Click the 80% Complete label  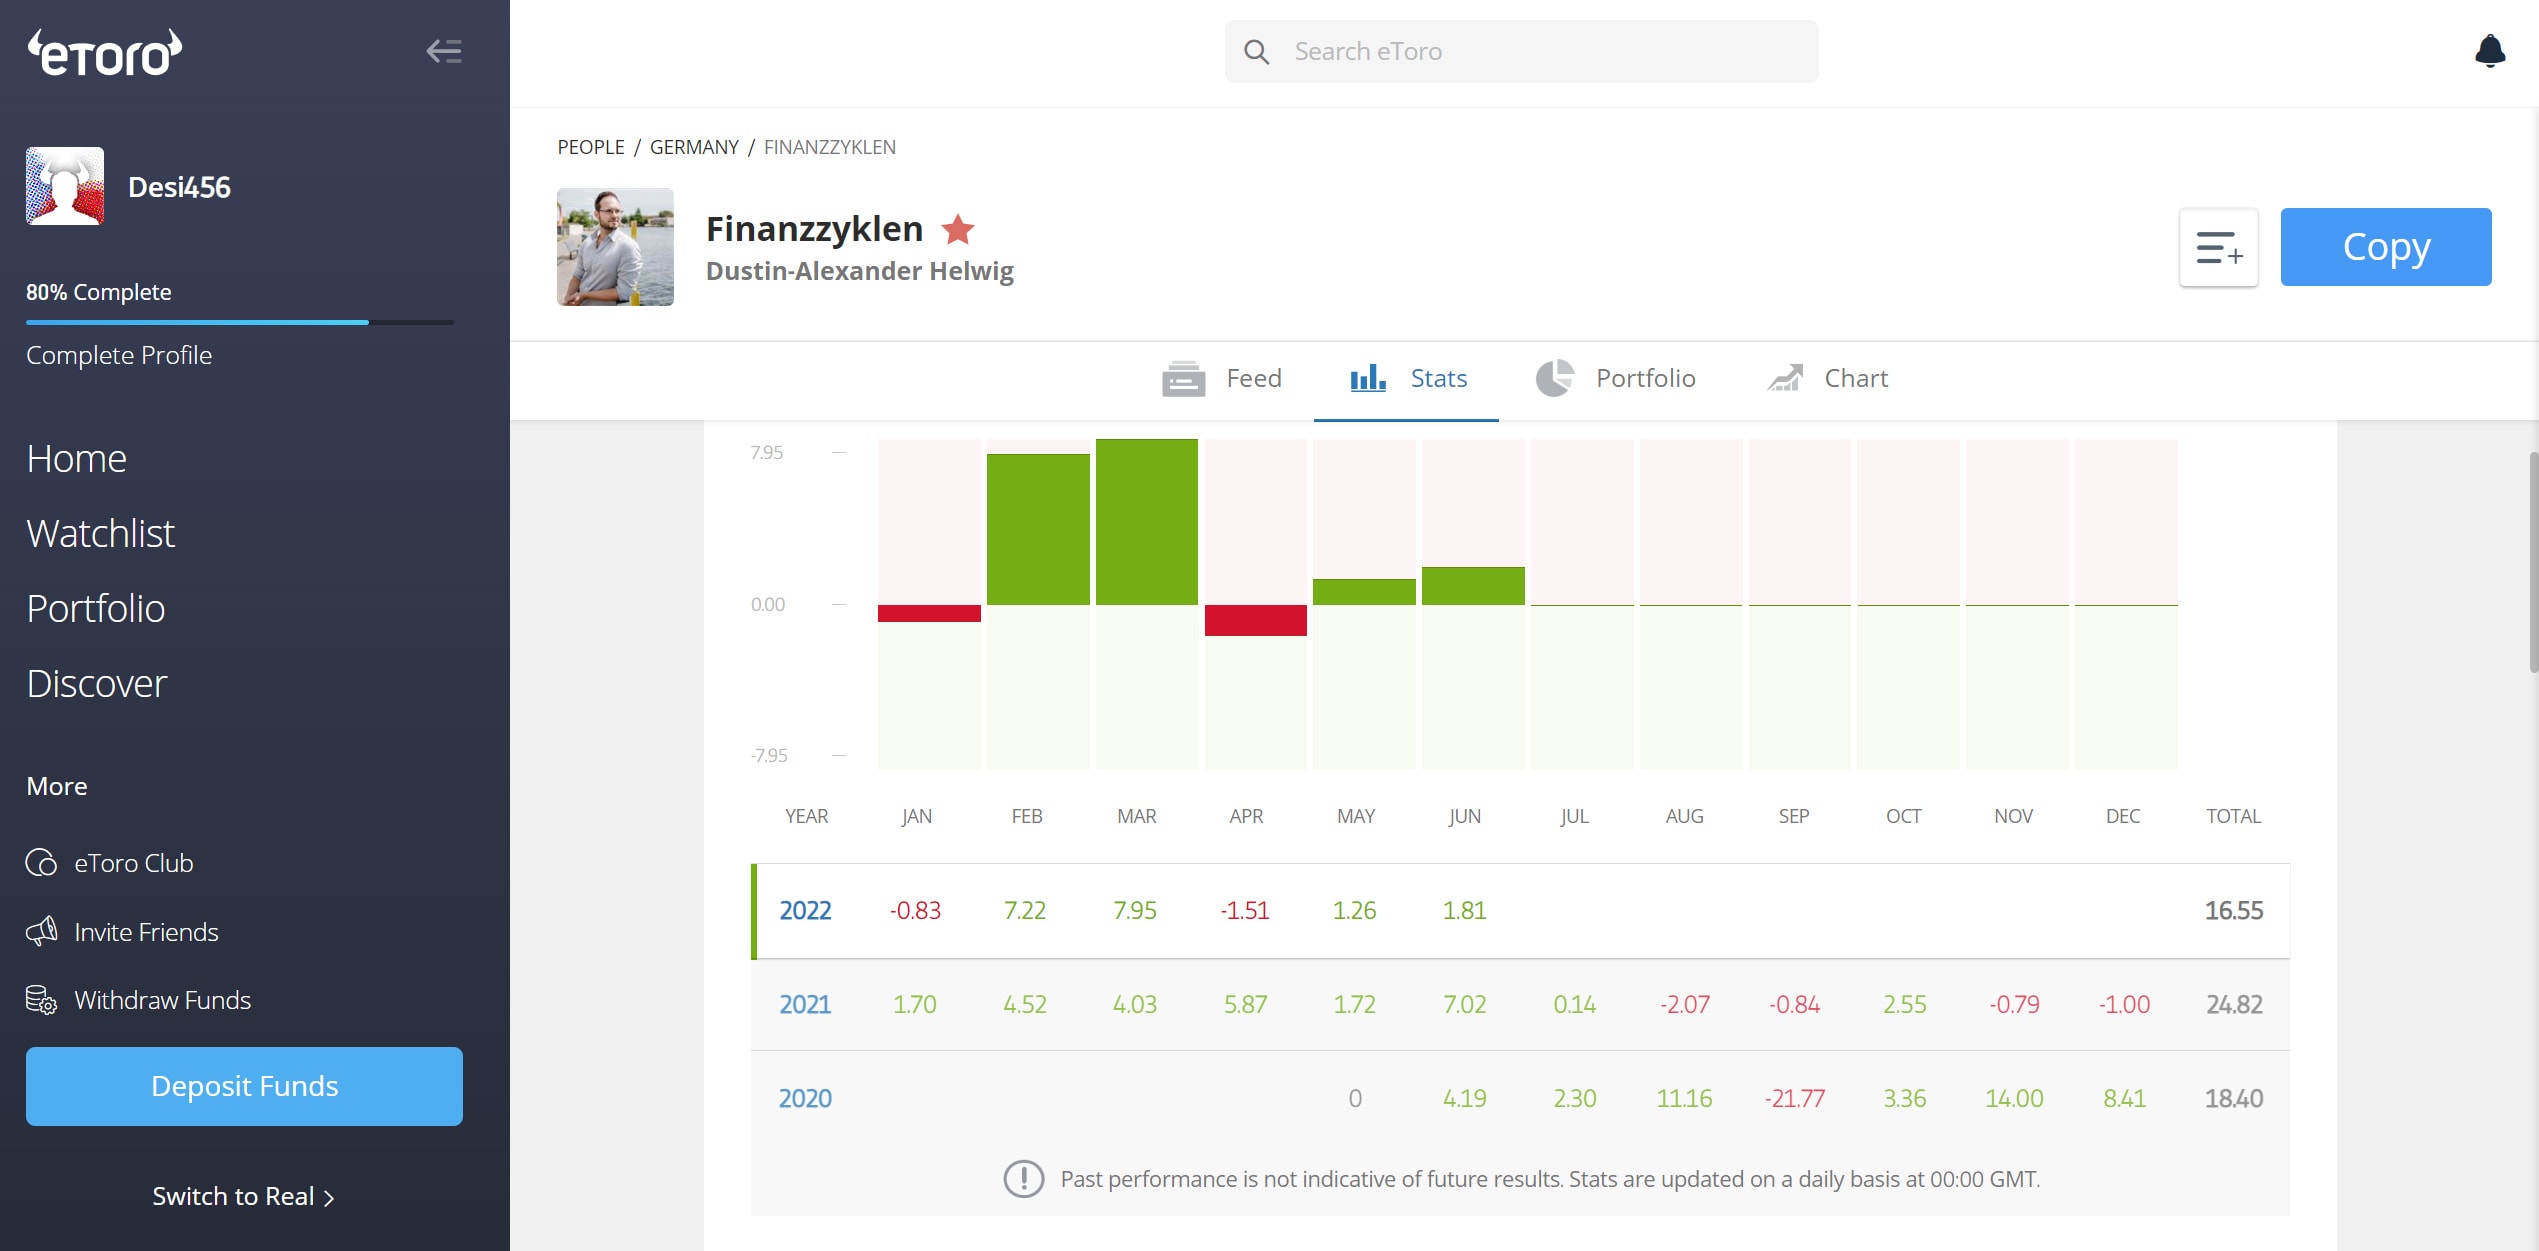point(98,292)
